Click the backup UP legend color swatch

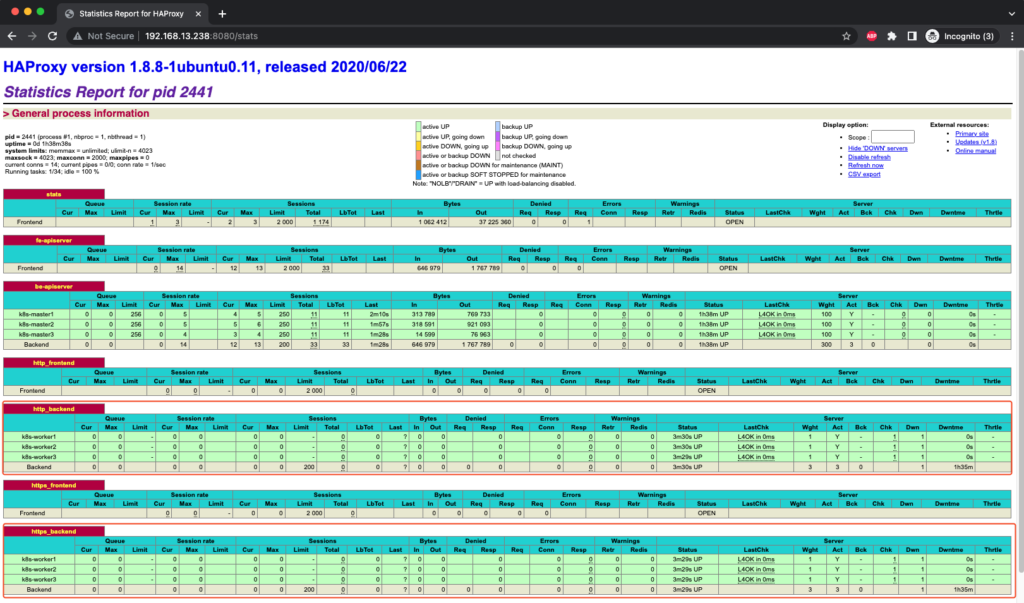498,127
